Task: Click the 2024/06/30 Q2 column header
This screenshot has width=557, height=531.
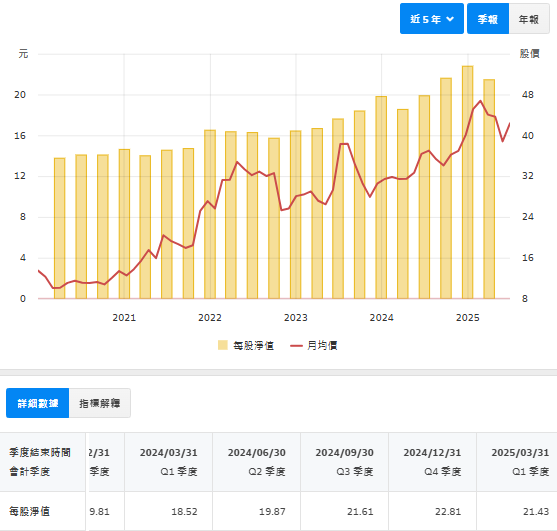Action: pos(256,462)
